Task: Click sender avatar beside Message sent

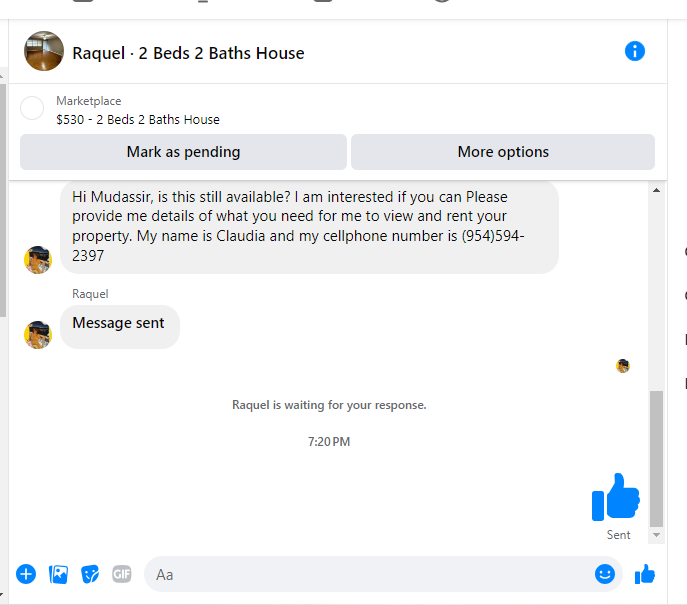Action: tap(38, 335)
